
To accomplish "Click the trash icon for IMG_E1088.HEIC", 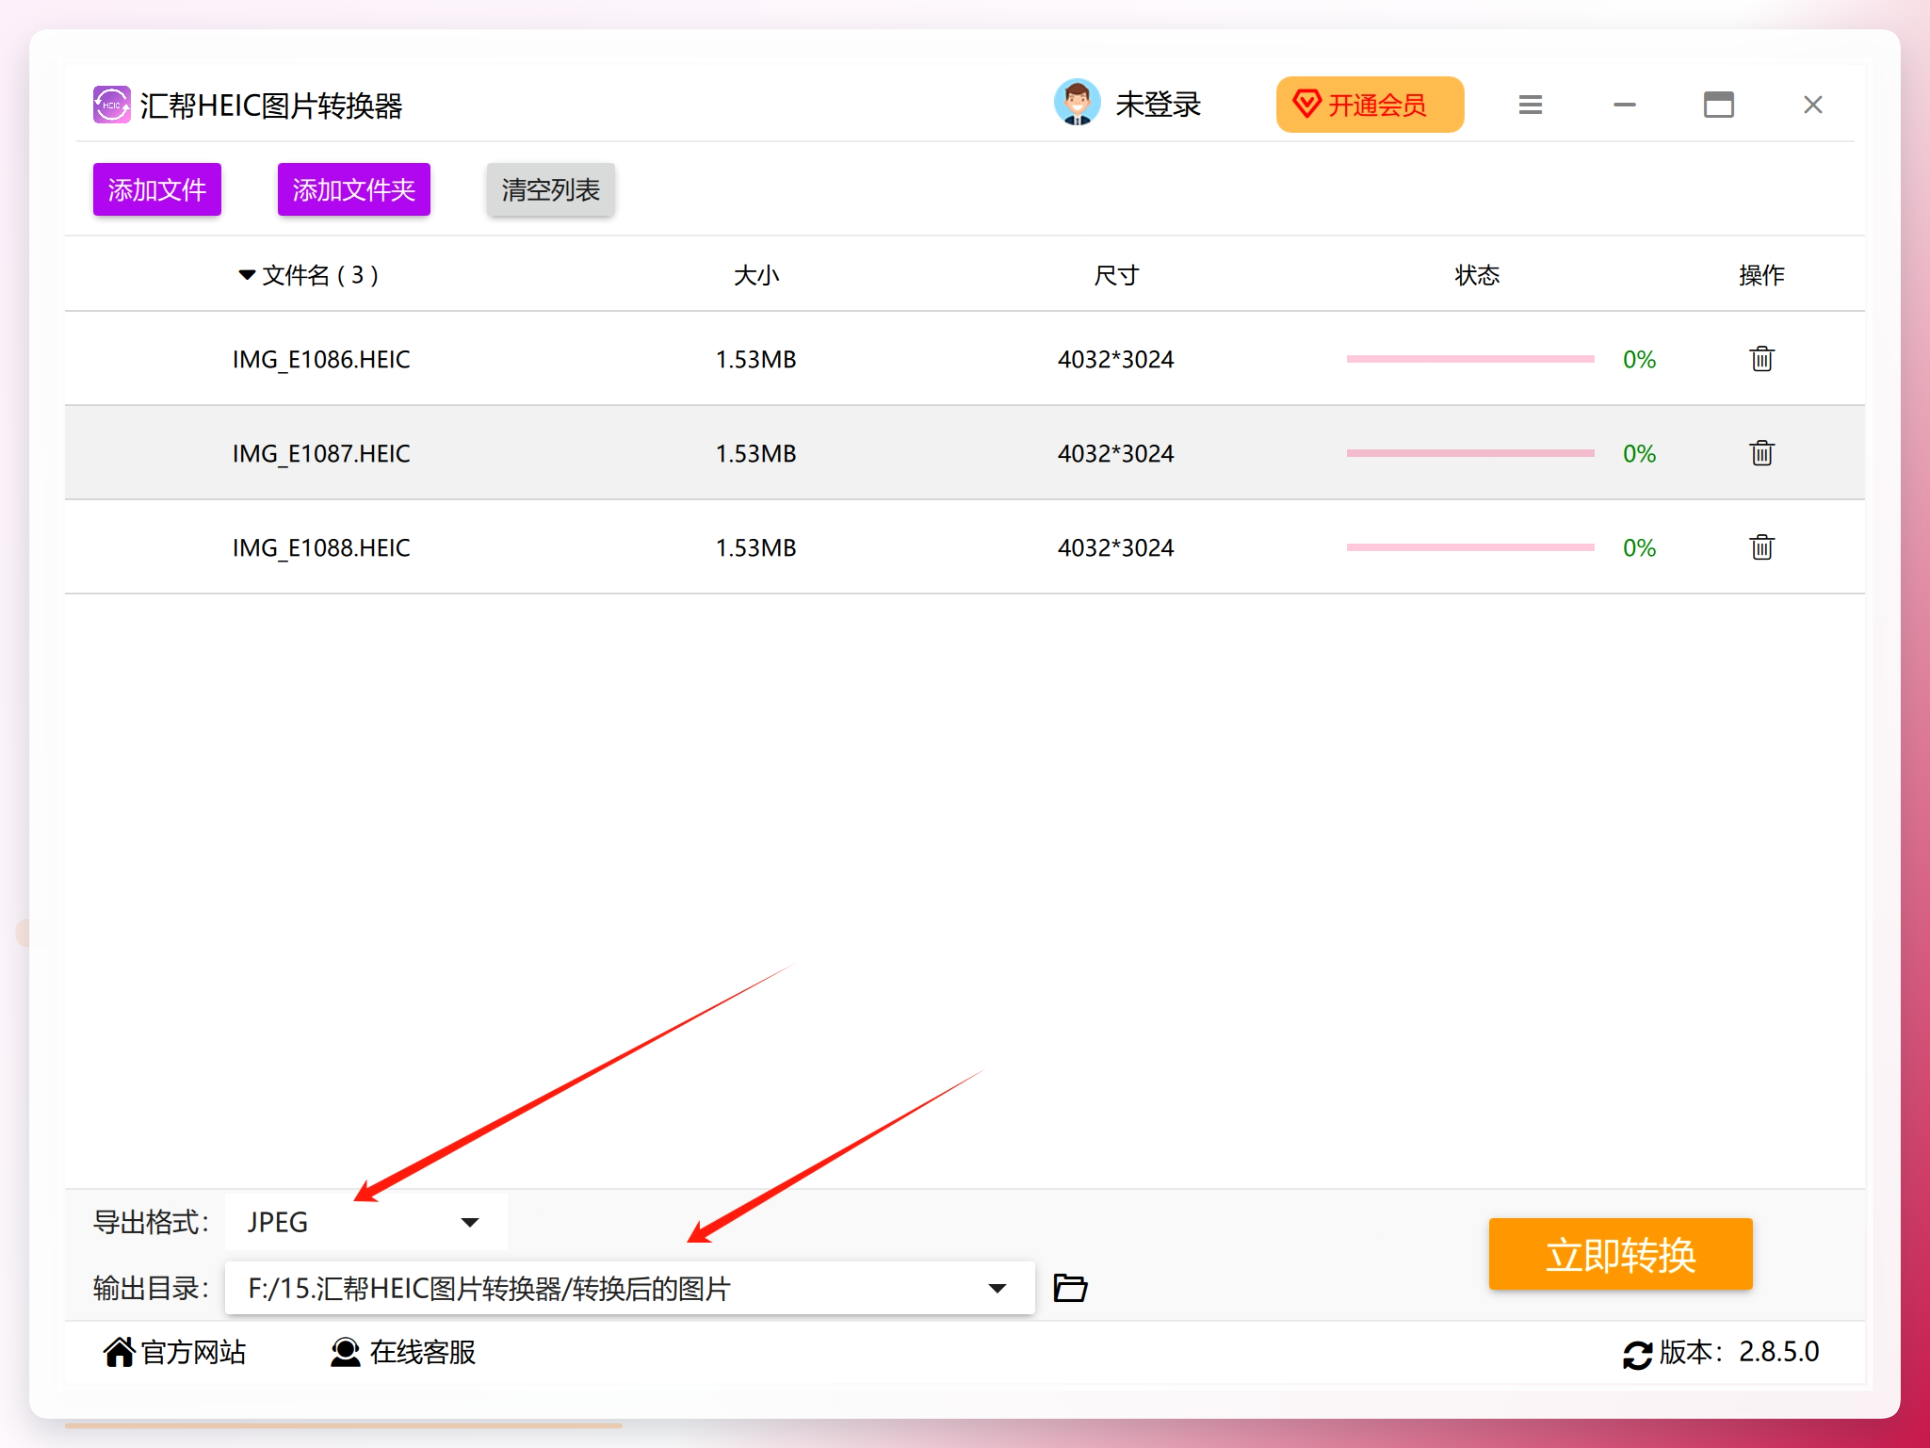I will tap(1761, 547).
